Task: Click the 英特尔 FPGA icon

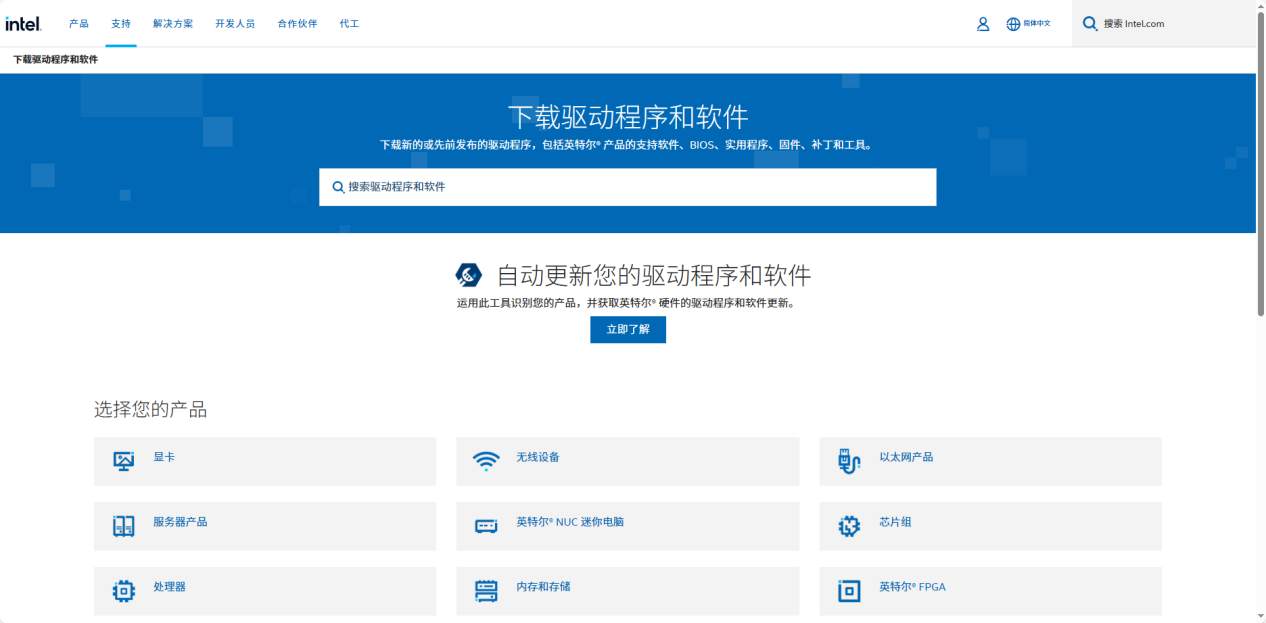Action: (849, 590)
